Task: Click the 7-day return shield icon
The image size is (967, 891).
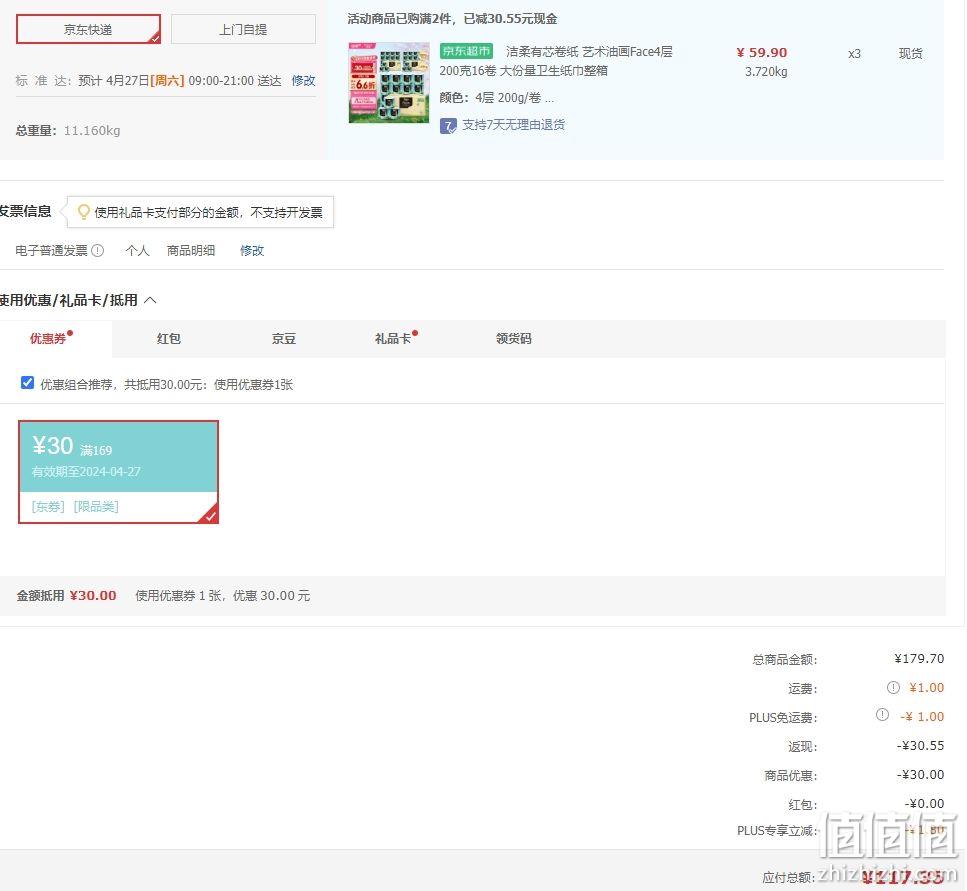Action: pyautogui.click(x=448, y=126)
